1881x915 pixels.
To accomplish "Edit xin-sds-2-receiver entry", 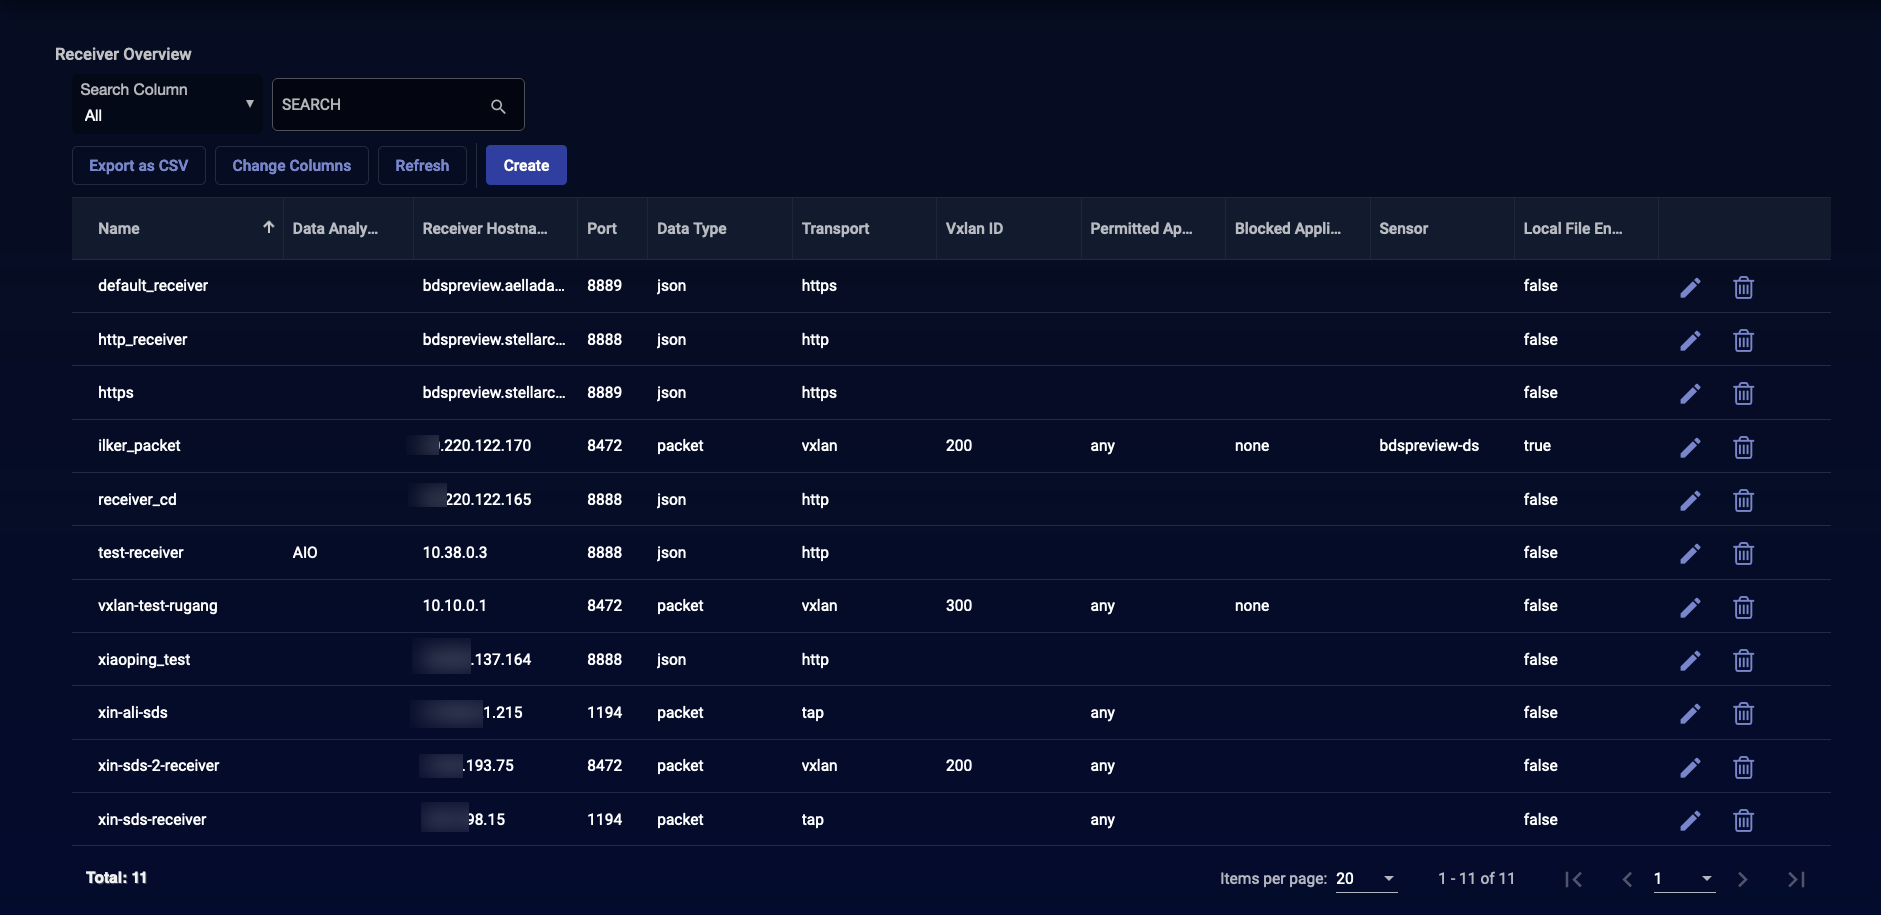I will coord(1690,768).
